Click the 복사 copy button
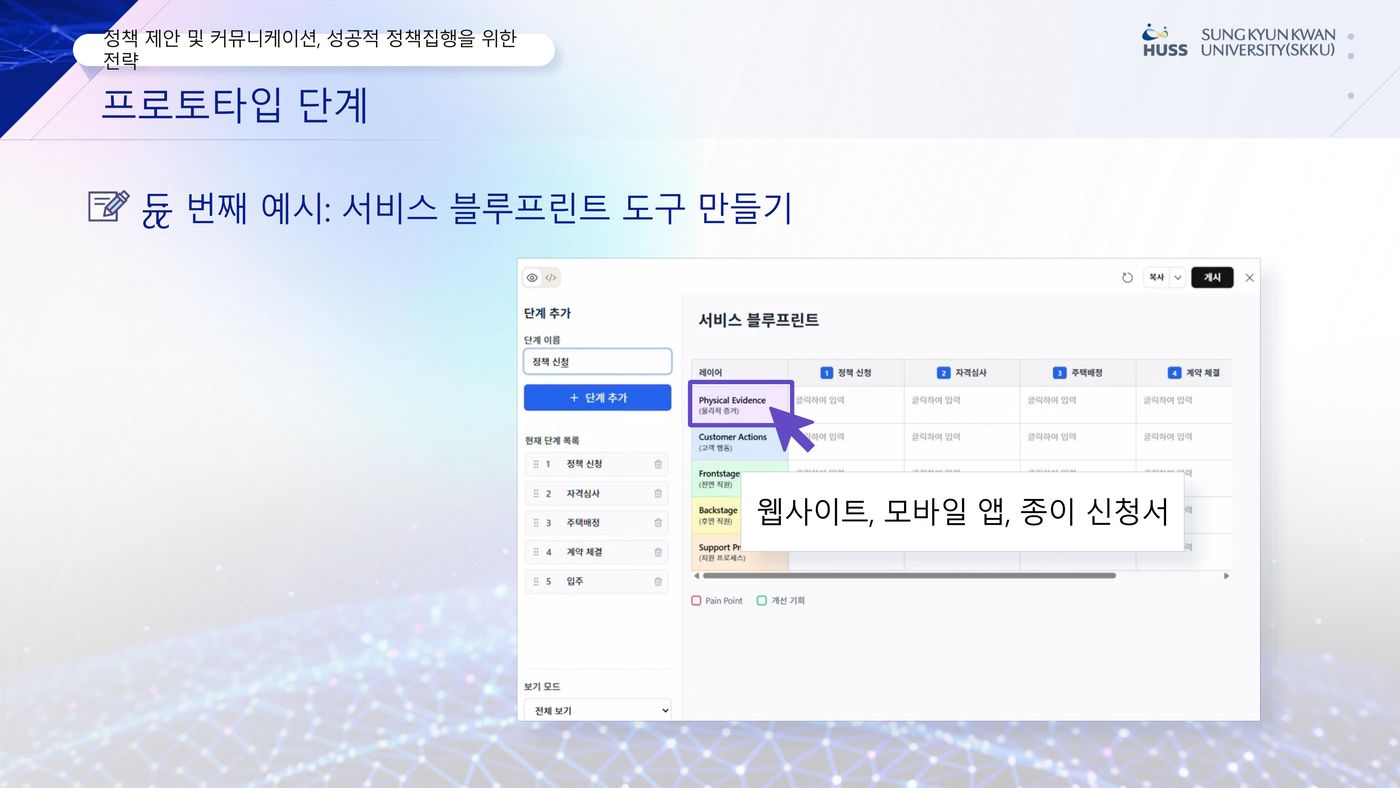Screen dimensions: 1400x788 [x=1156, y=278]
